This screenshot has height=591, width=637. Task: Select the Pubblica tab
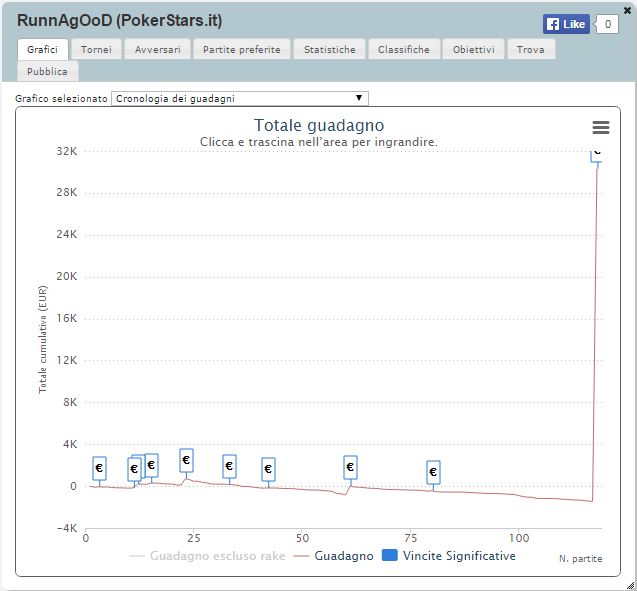(x=48, y=71)
